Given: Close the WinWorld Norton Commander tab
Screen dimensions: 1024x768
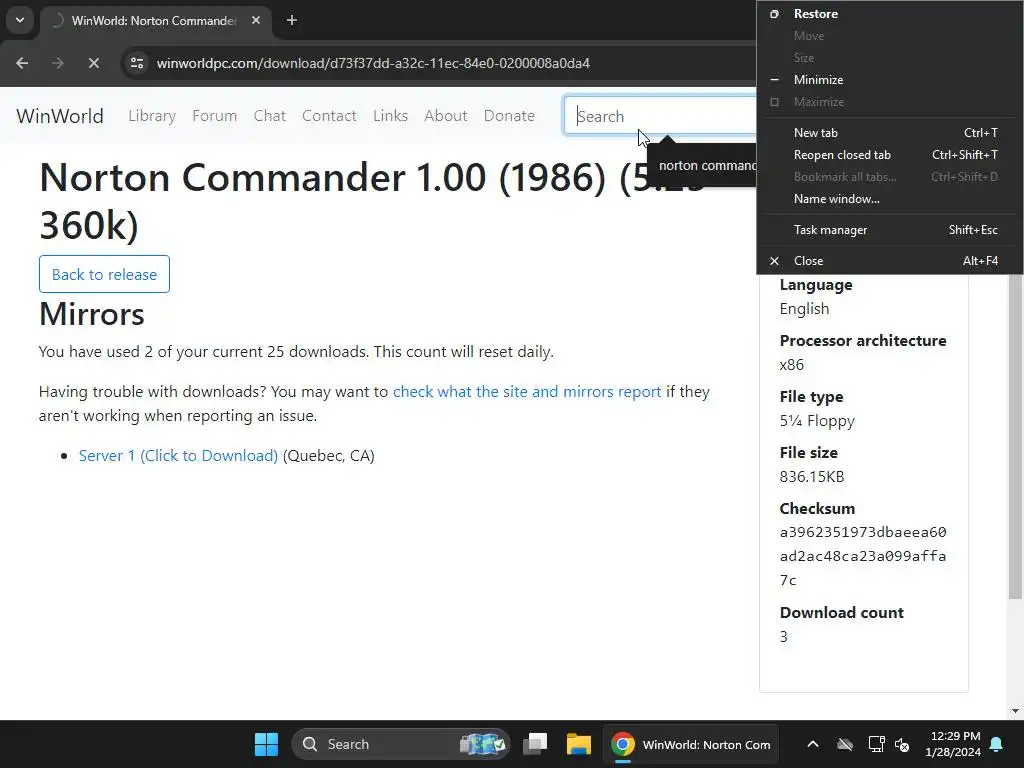Looking at the screenshot, I should 256,20.
